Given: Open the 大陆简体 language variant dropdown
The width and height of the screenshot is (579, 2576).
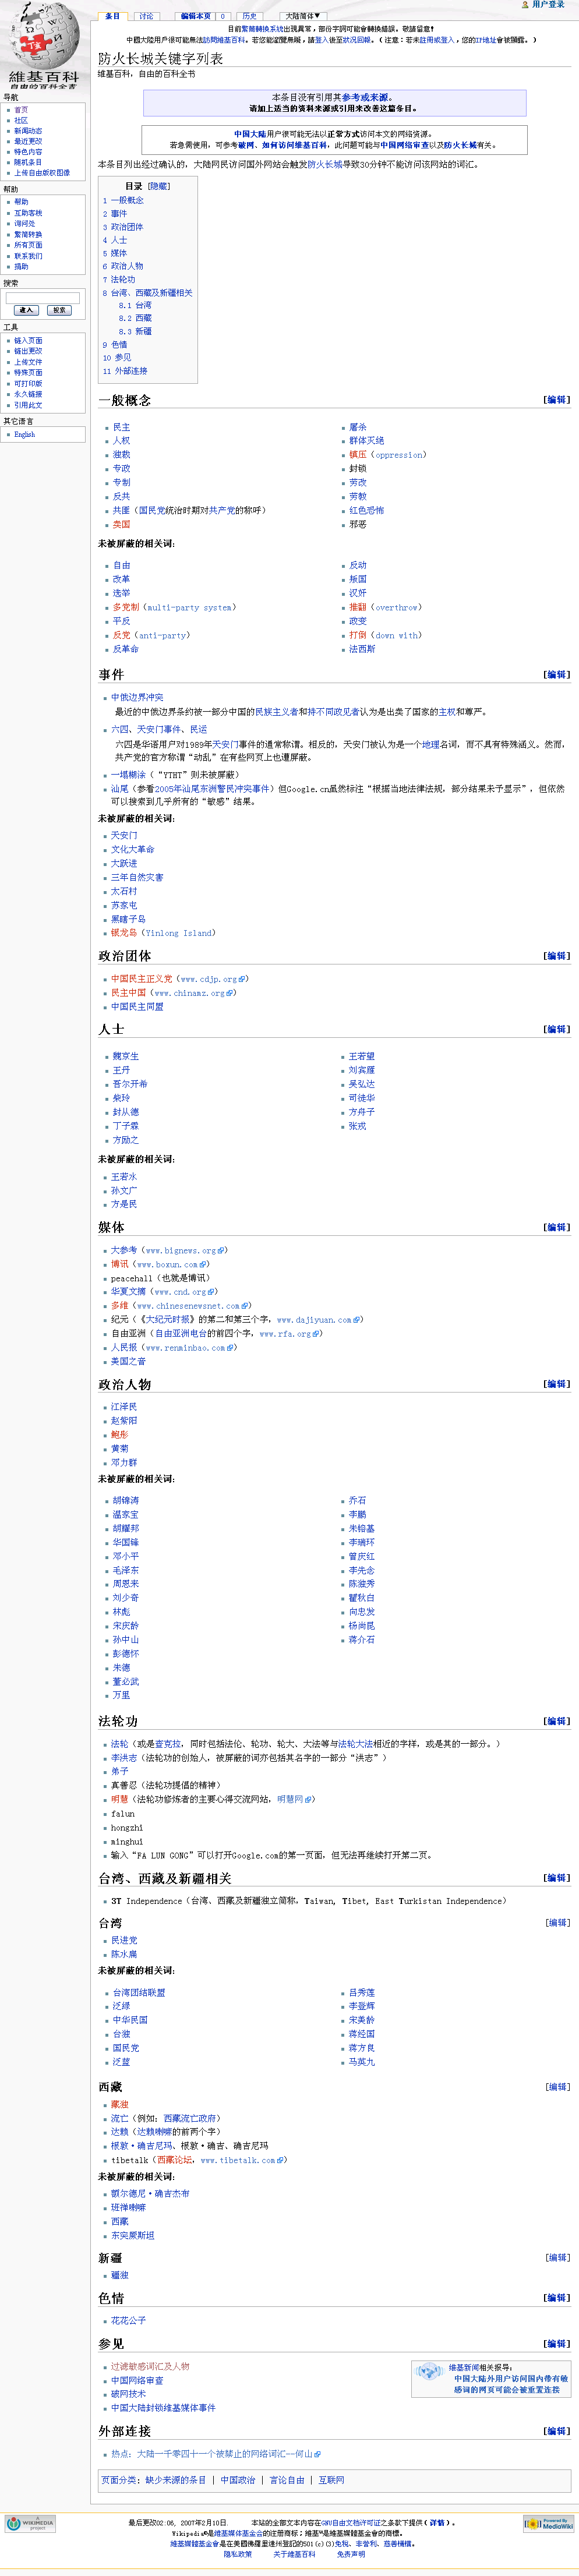Looking at the screenshot, I should [303, 16].
